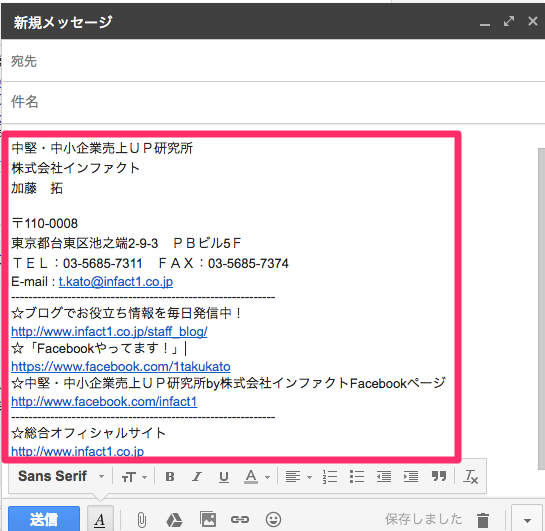Open the facebook.com/infact1 link
545x531 pixels.
104,402
